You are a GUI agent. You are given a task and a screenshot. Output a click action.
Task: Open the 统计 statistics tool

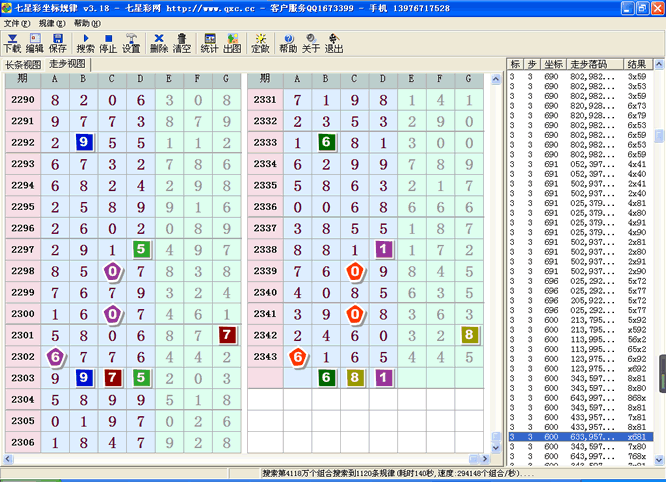pyautogui.click(x=209, y=44)
